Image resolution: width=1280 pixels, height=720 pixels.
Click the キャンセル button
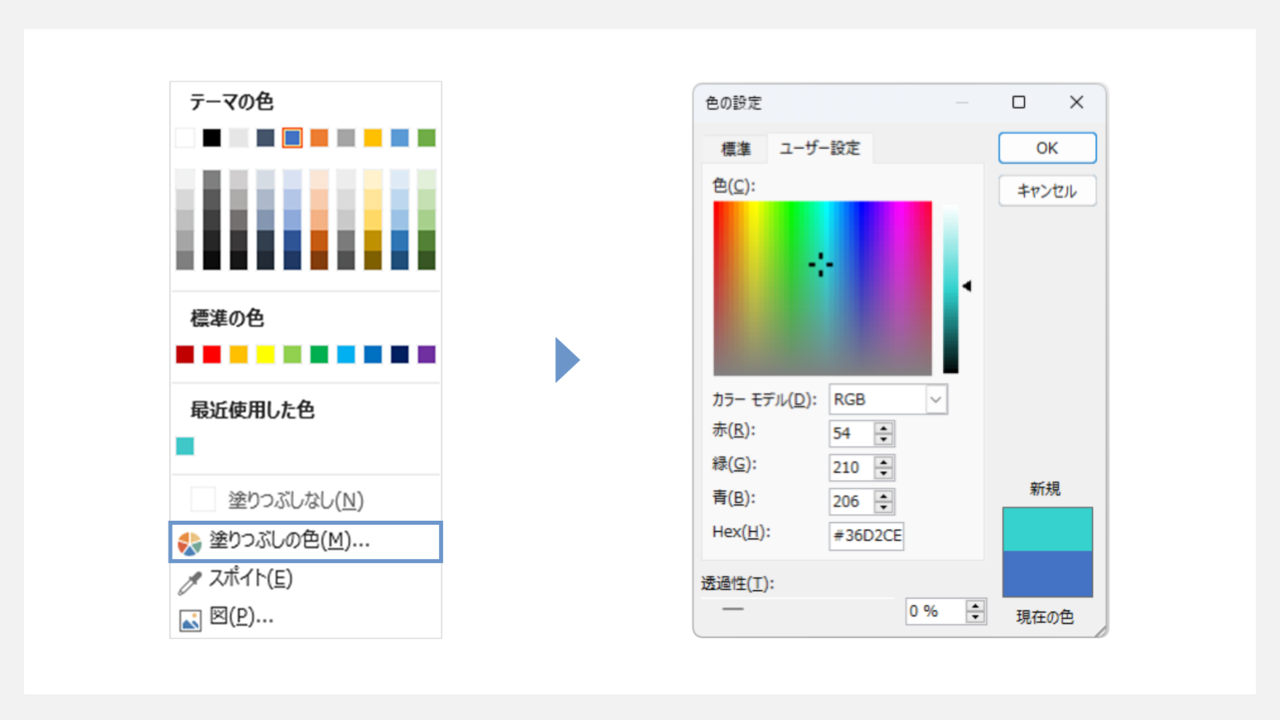(x=1046, y=191)
